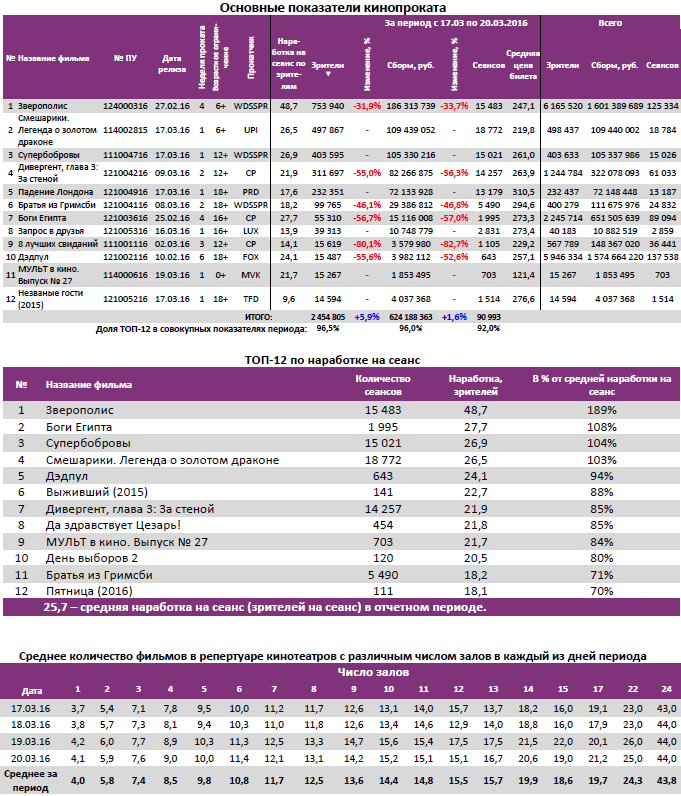This screenshot has height=796, width=681.
Task: Select the Число залов header
Action: [x=366, y=672]
